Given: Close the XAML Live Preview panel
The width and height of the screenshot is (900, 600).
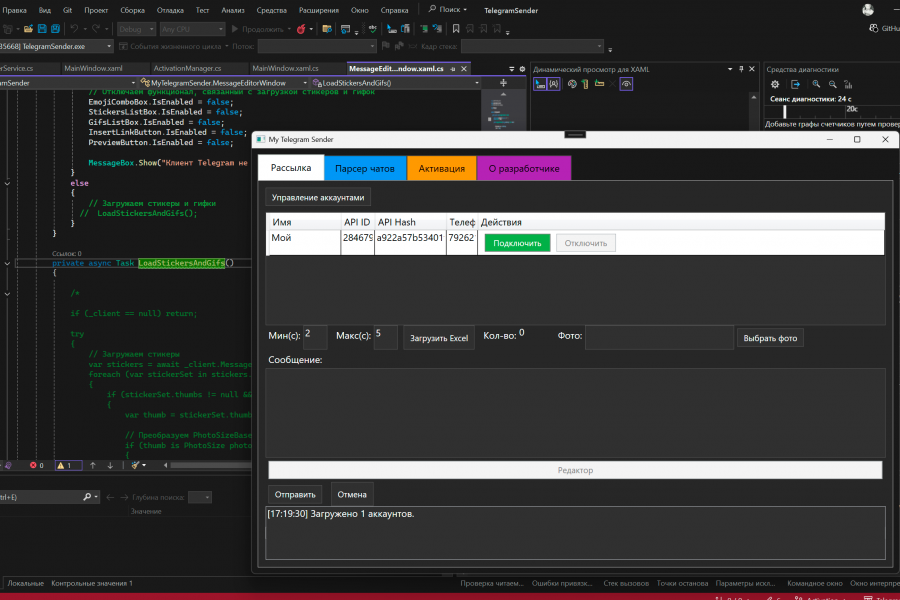Looking at the screenshot, I should 752,69.
